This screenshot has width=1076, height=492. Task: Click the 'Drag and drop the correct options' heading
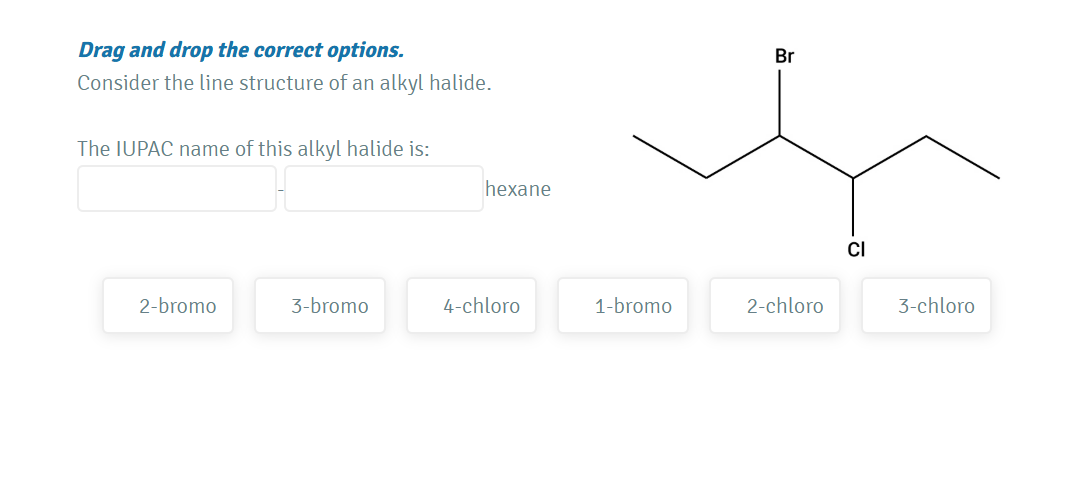tap(241, 50)
